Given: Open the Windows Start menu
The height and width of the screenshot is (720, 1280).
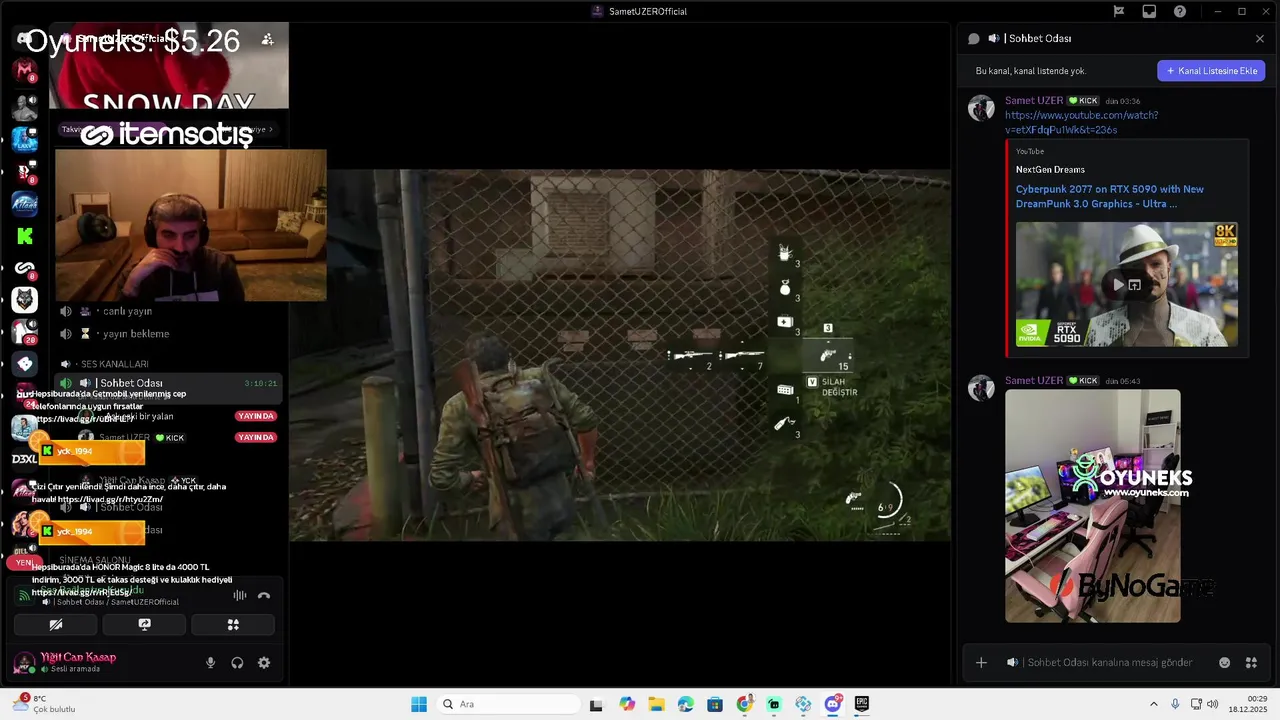Looking at the screenshot, I should [419, 704].
